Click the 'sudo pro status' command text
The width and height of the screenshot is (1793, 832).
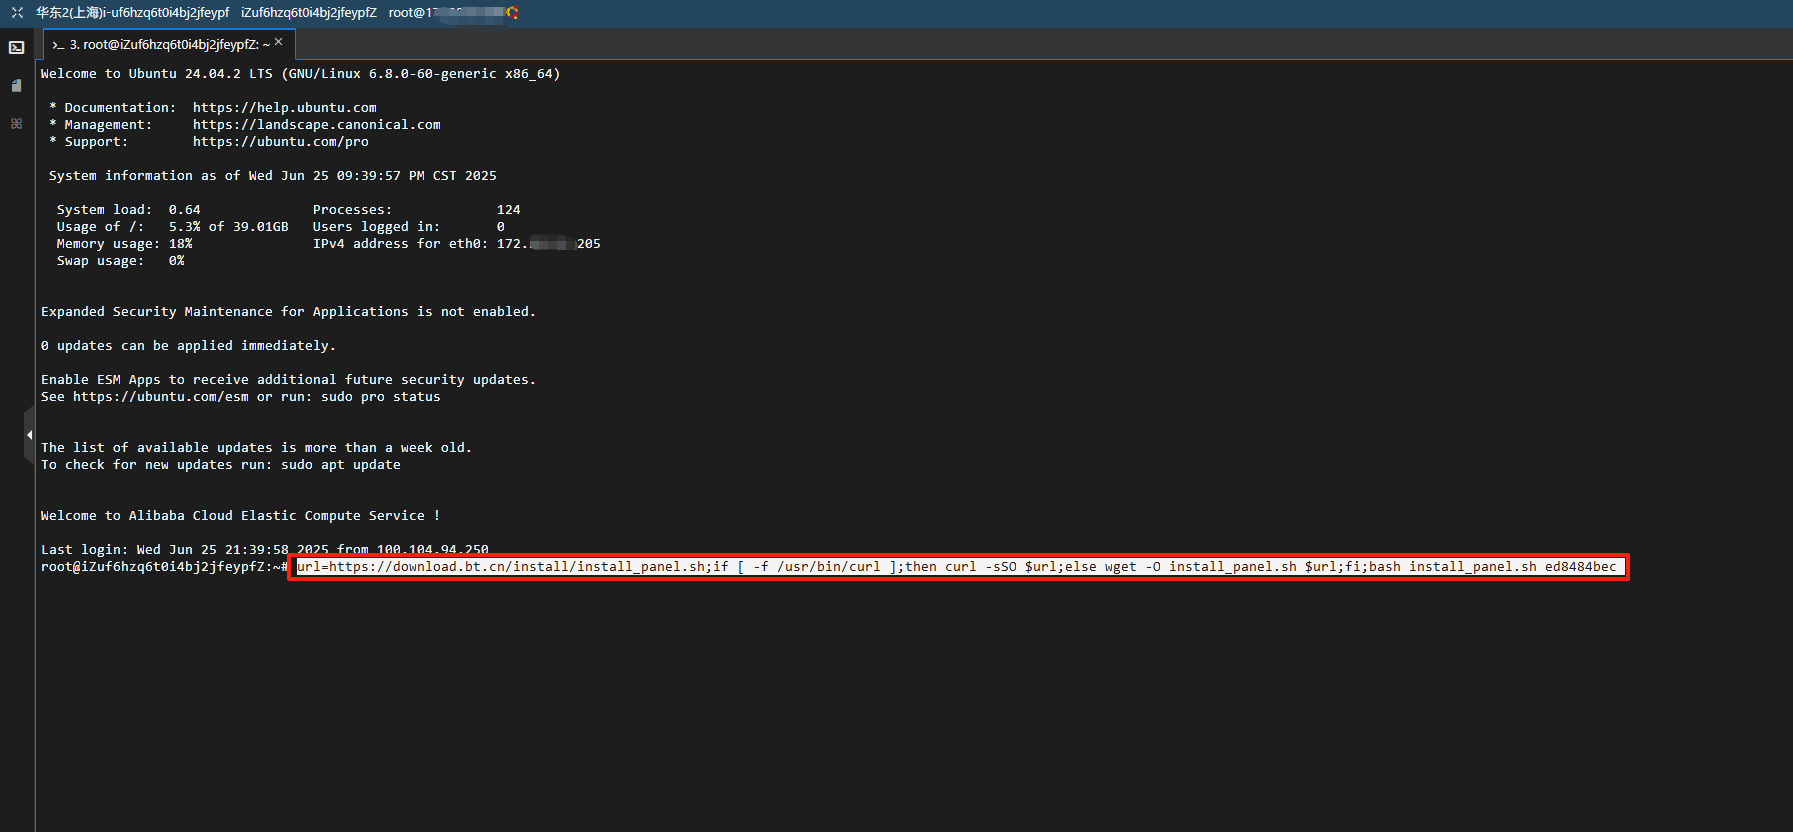(x=381, y=396)
